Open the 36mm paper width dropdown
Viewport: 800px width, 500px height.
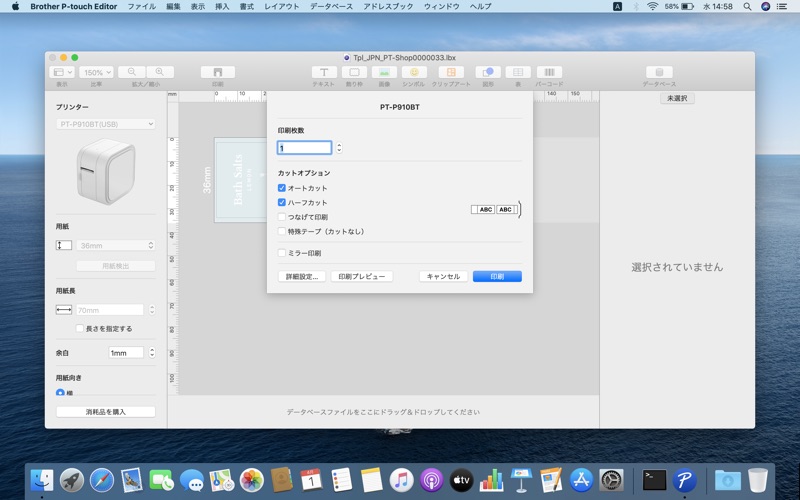pyautogui.click(x=116, y=245)
